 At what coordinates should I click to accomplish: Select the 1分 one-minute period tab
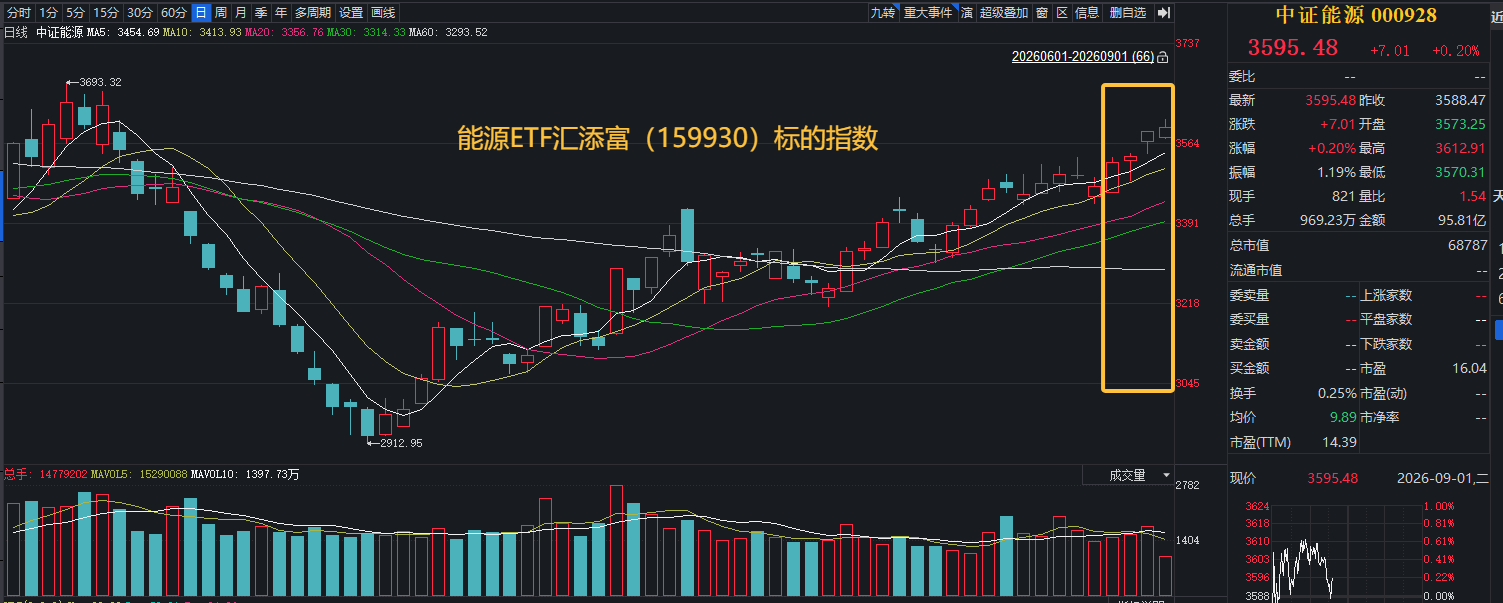(49, 13)
